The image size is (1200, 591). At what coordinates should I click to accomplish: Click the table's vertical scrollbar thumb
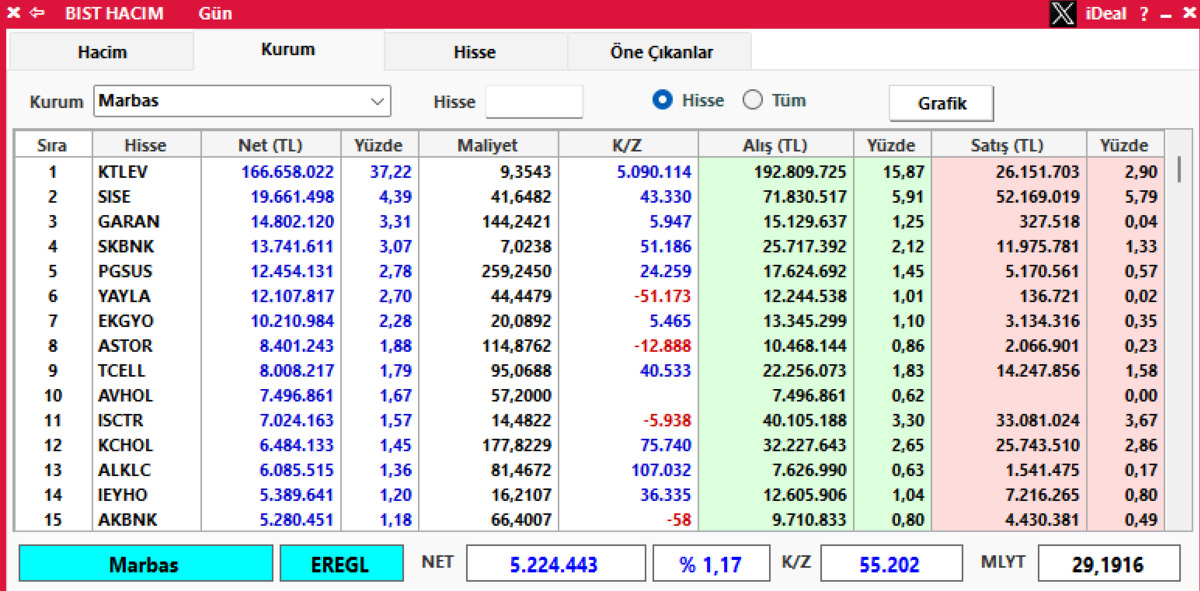tap(1180, 168)
